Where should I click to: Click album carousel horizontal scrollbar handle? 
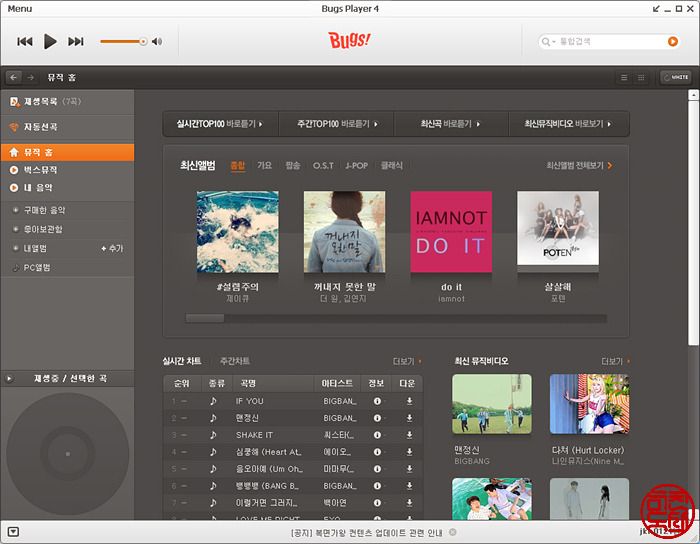pyautogui.click(x=205, y=318)
